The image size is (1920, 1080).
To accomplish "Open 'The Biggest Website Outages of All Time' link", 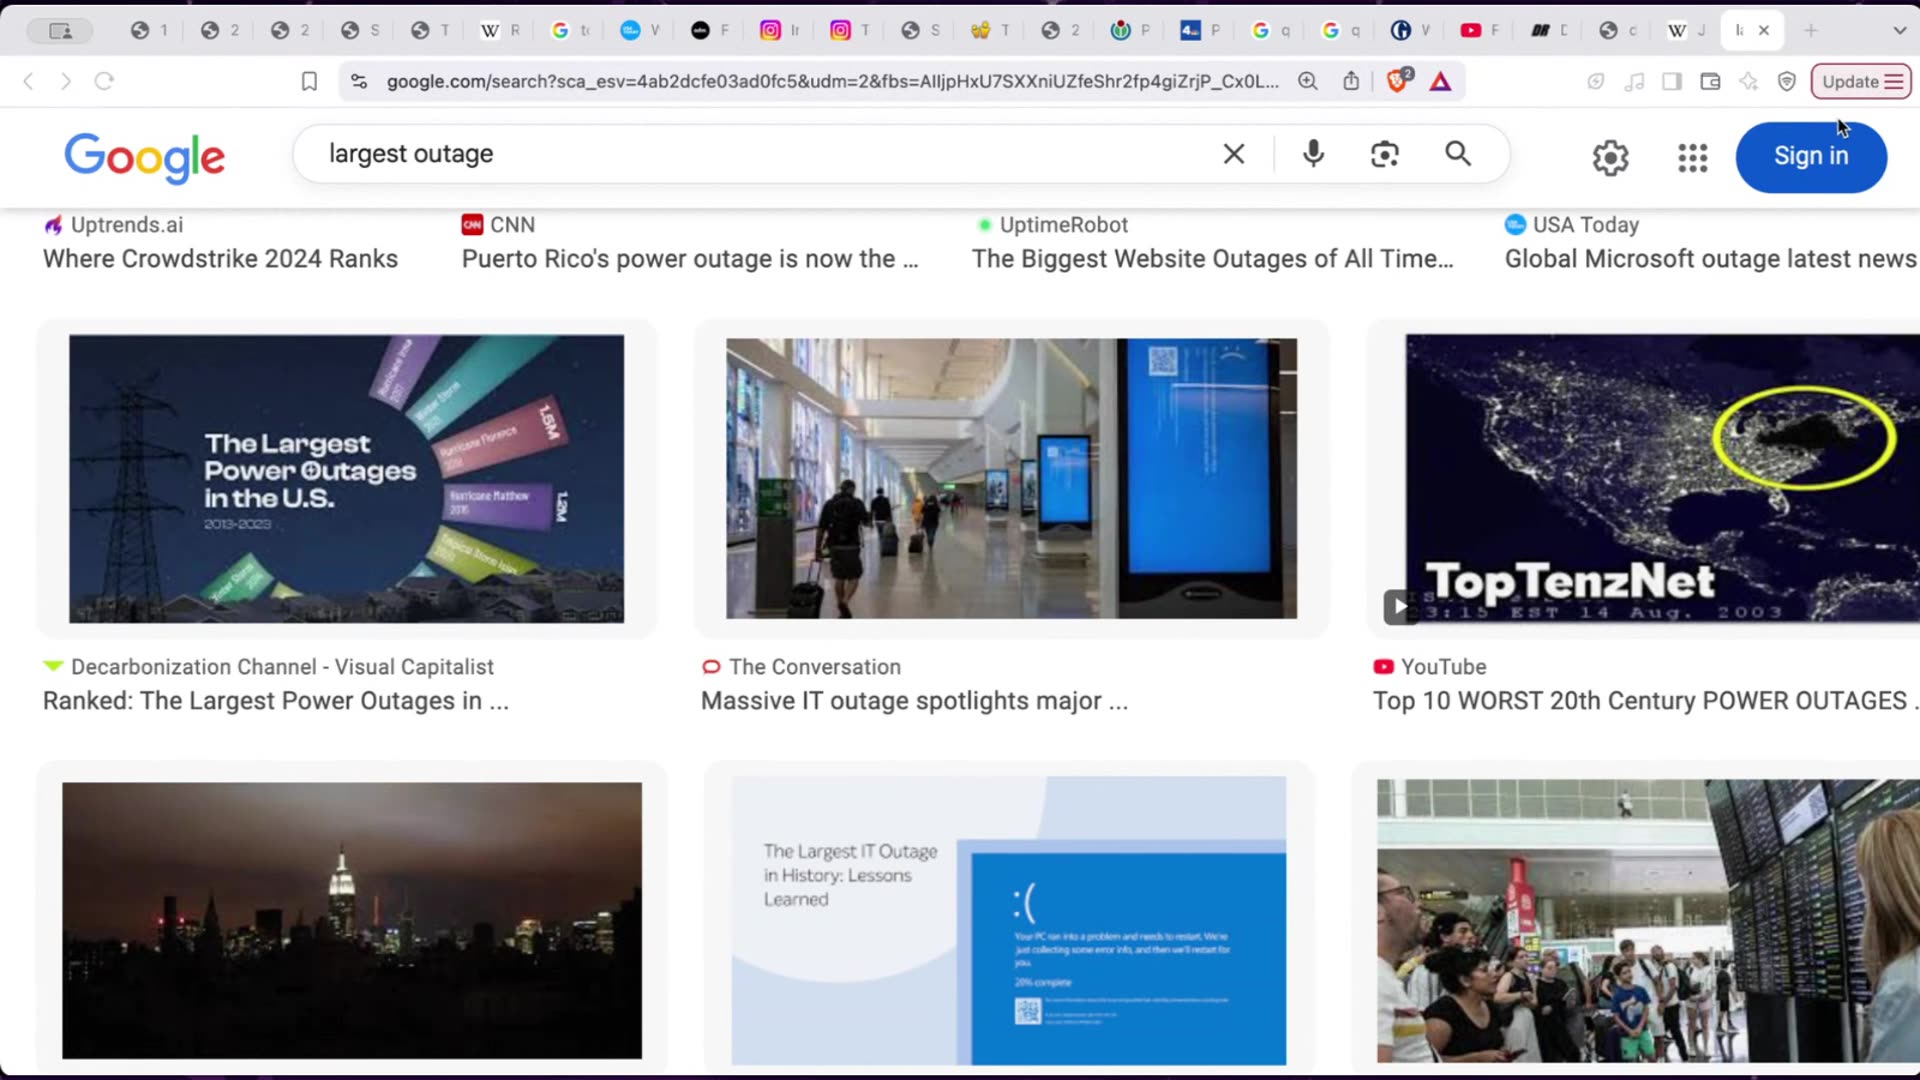I will pos(1213,259).
